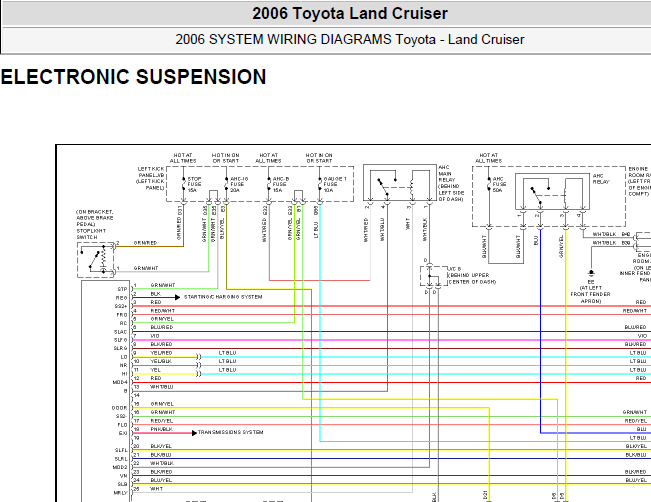Image resolution: width=651 pixels, height=502 pixels.
Task: Click the EE ground point symbol
Action: [x=591, y=274]
